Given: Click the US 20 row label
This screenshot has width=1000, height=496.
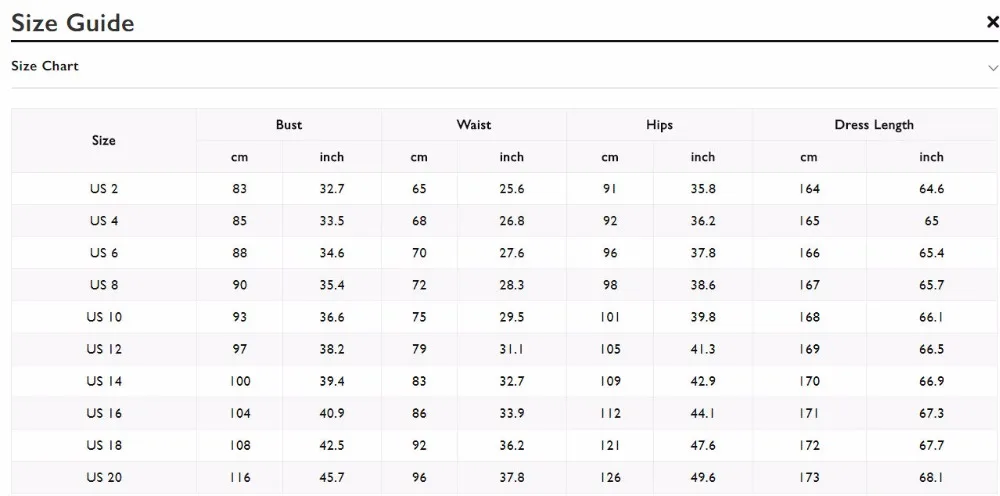Looking at the screenshot, I should (x=104, y=478).
